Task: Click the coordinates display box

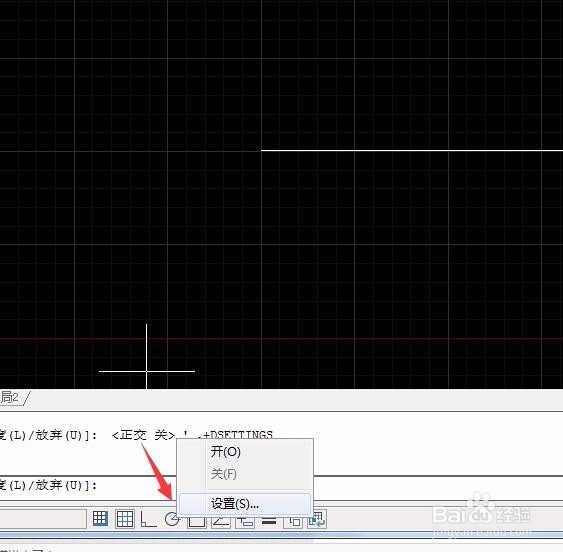Action: point(43,519)
